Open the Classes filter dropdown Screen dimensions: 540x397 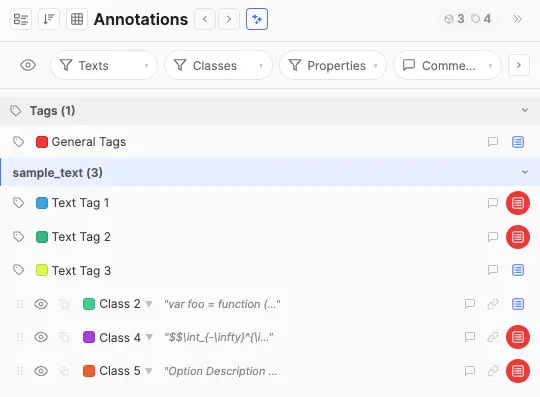pos(218,65)
